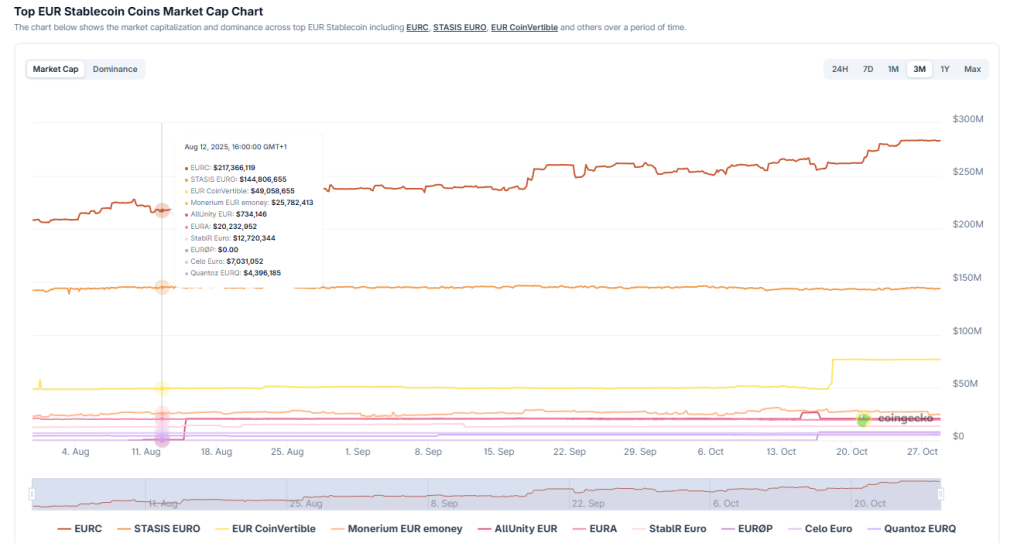Switch to the Dominance tab

pyautogui.click(x=115, y=69)
